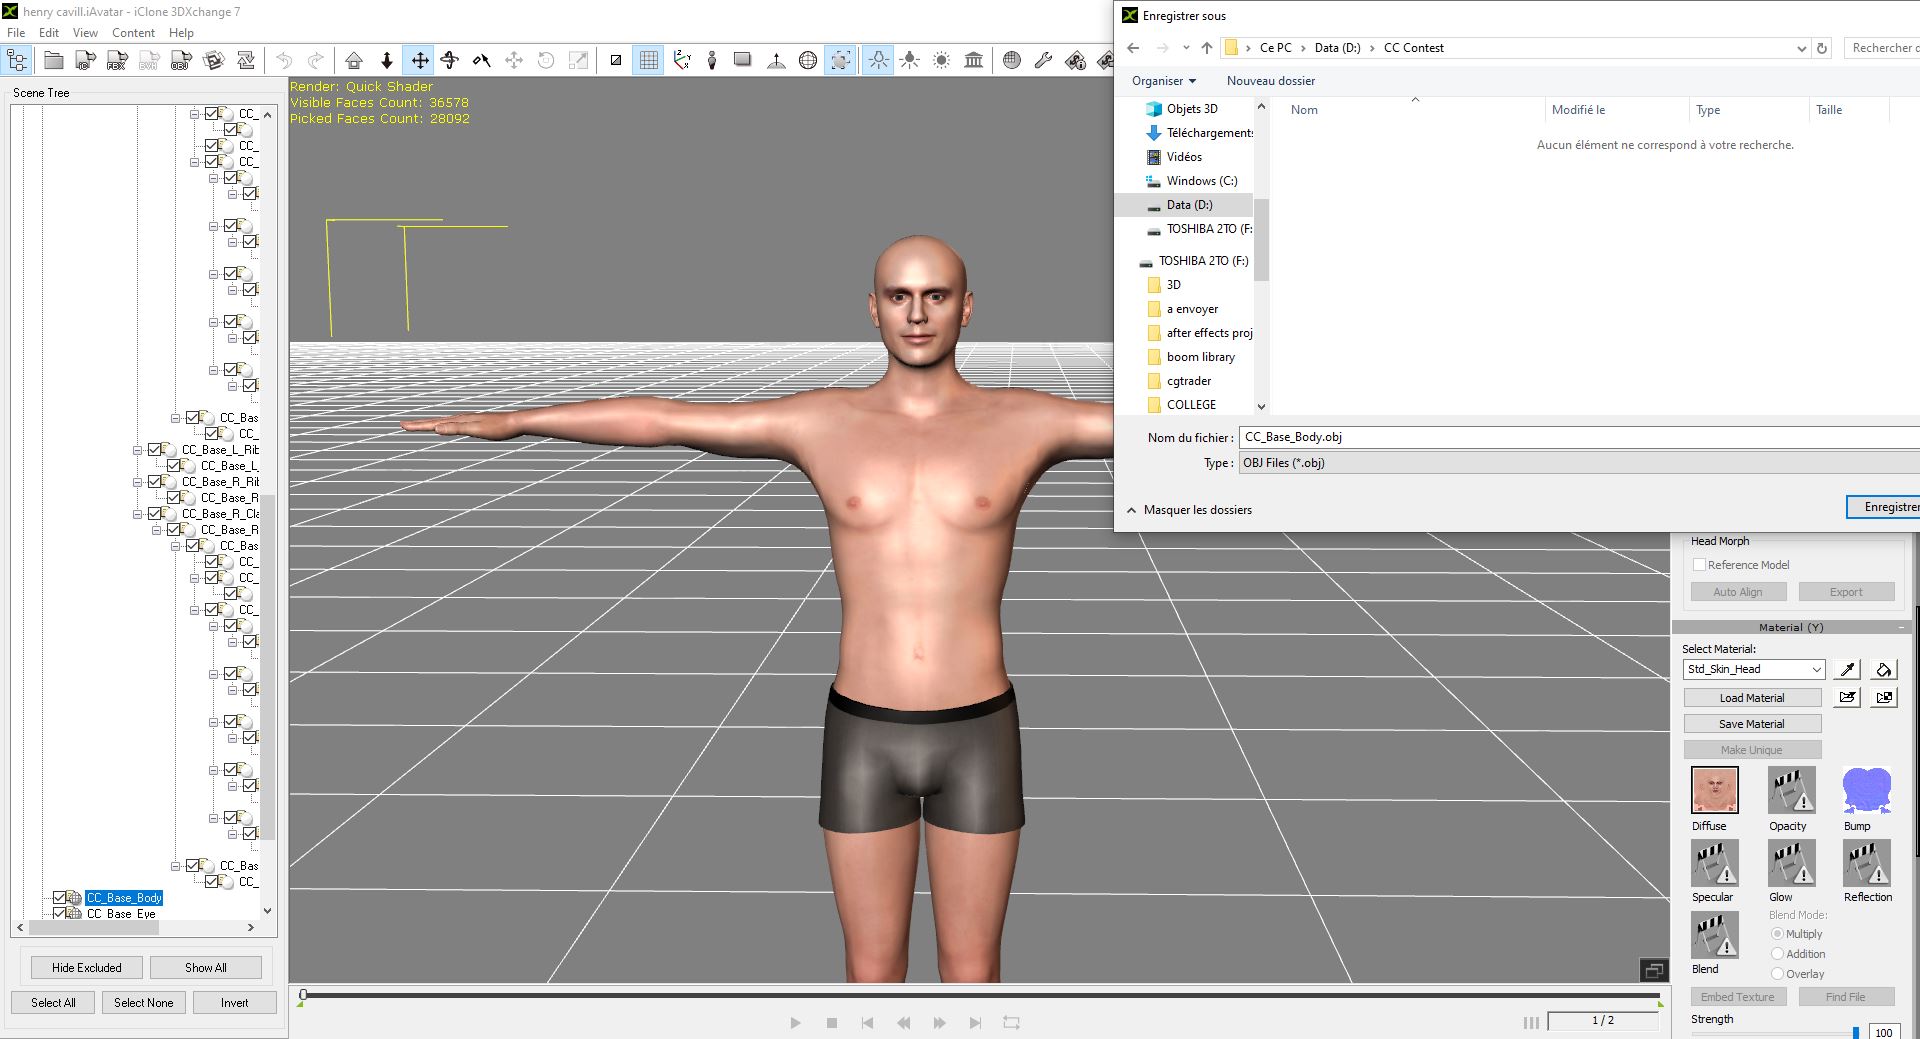This screenshot has width=1920, height=1039.
Task: Open the Edit menu
Action: click(x=49, y=33)
